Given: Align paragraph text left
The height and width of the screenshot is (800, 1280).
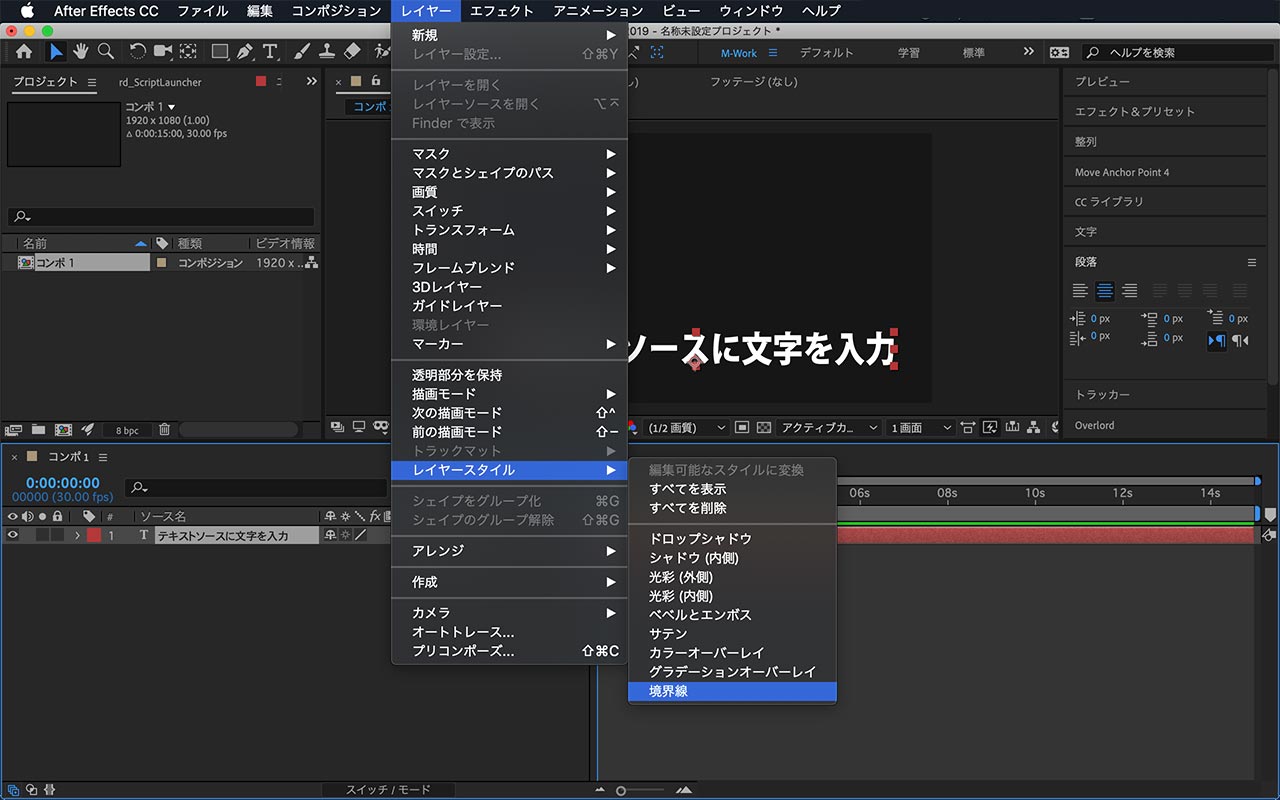Looking at the screenshot, I should [1080, 291].
